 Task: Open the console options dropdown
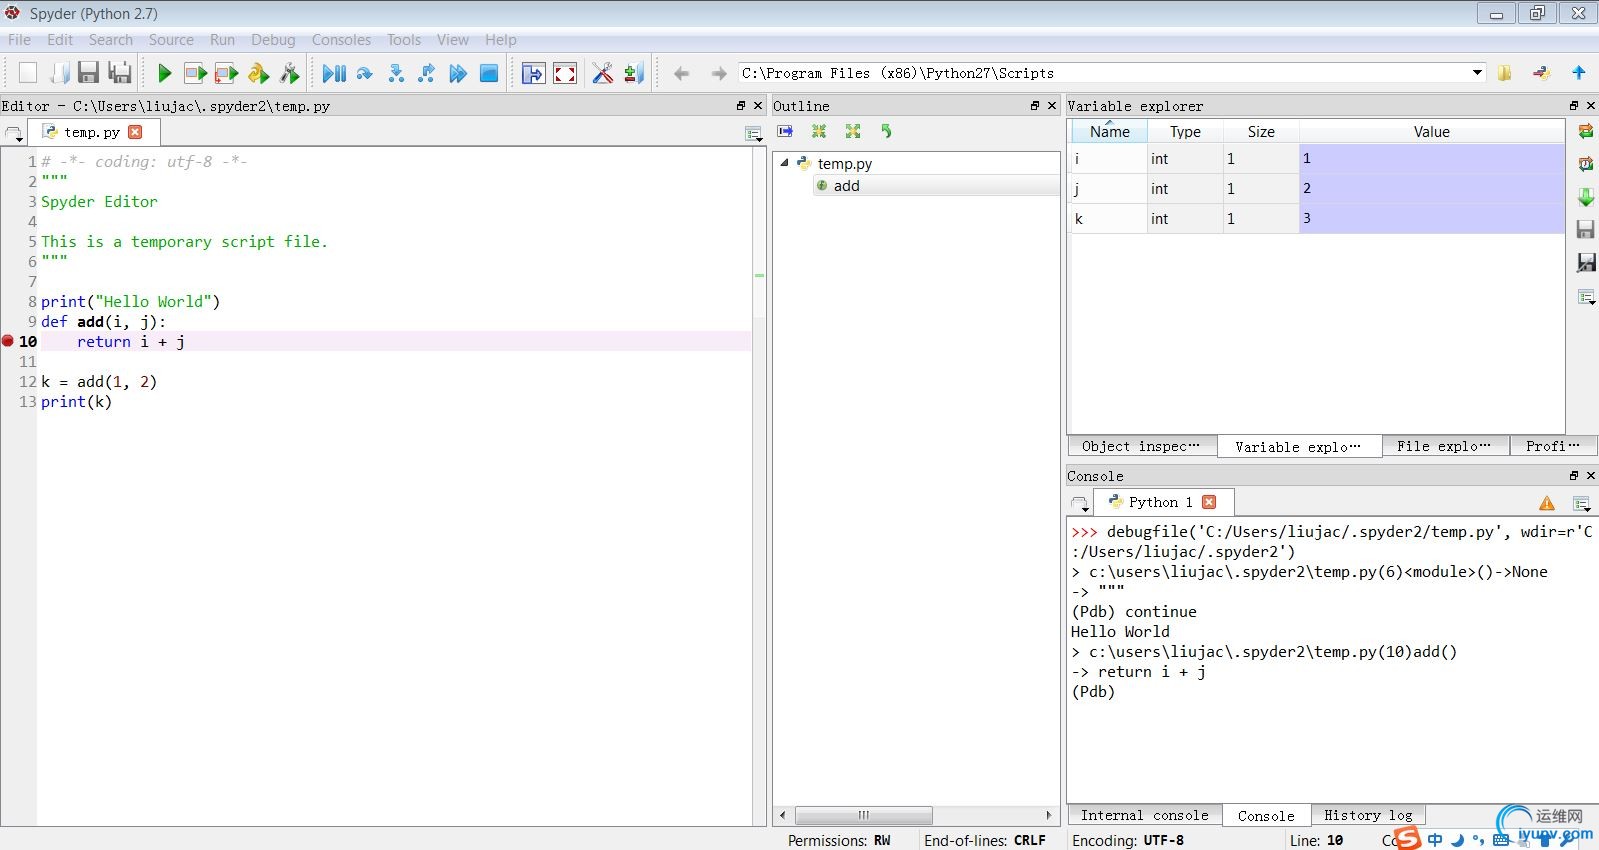[x=1581, y=504]
